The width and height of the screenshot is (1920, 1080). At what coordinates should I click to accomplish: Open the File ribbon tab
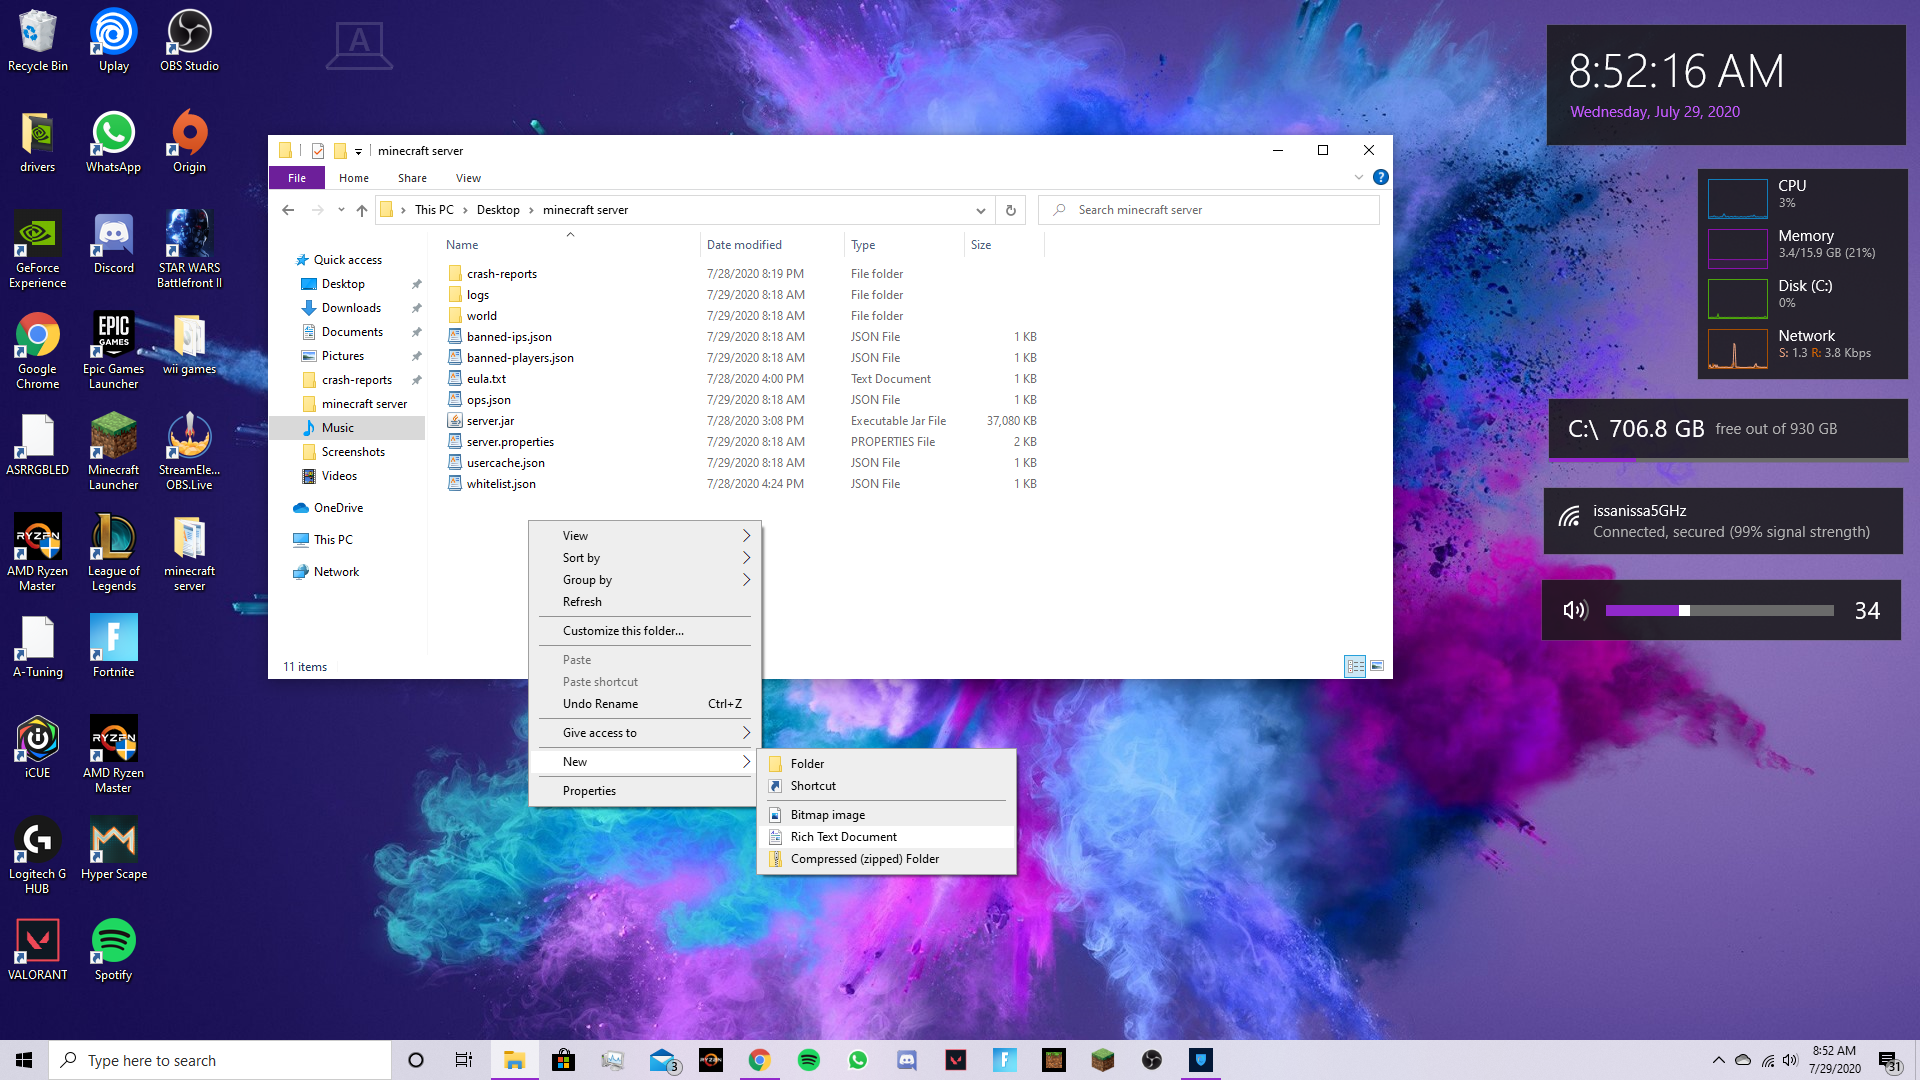pyautogui.click(x=297, y=178)
